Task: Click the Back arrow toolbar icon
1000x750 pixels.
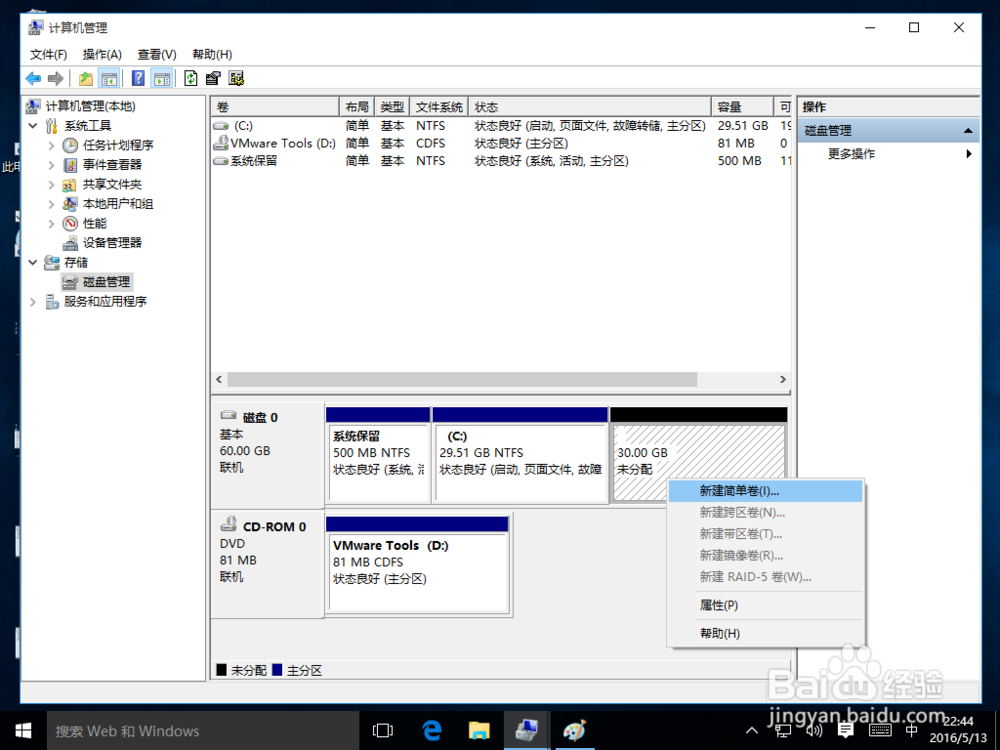Action: [33, 78]
